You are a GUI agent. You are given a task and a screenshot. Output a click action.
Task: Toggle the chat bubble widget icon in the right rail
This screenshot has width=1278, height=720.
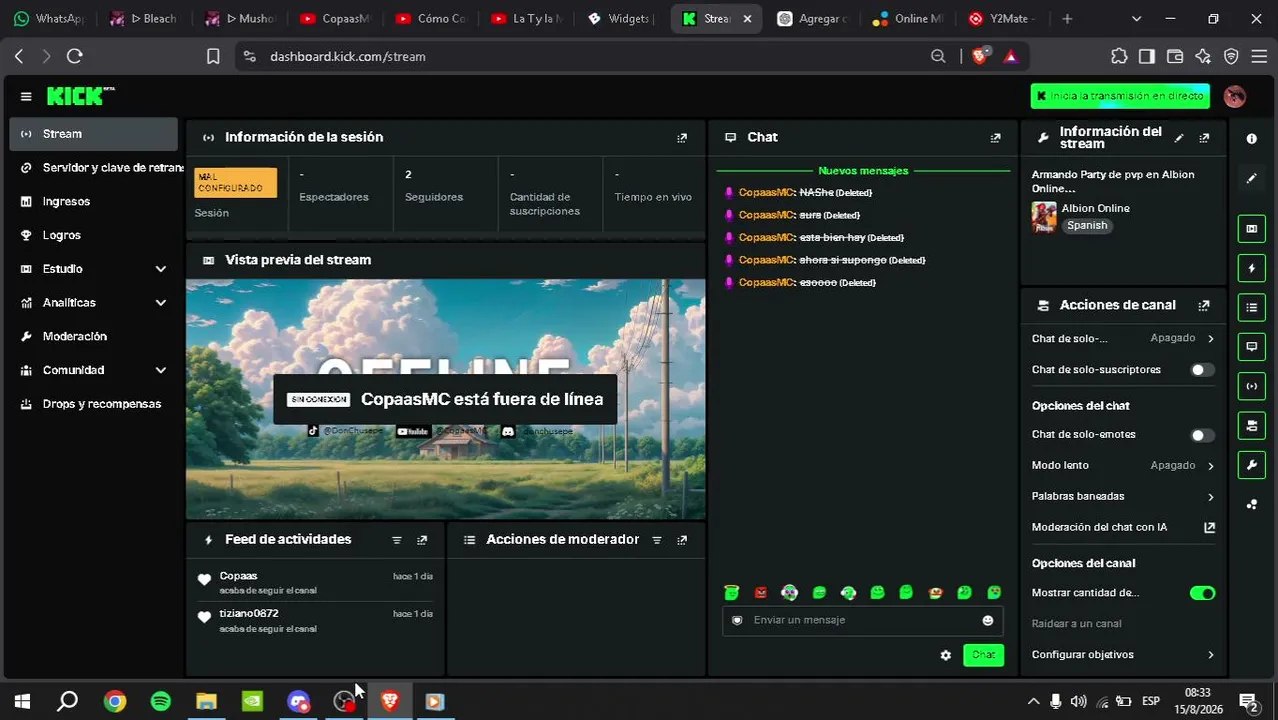(x=1251, y=346)
